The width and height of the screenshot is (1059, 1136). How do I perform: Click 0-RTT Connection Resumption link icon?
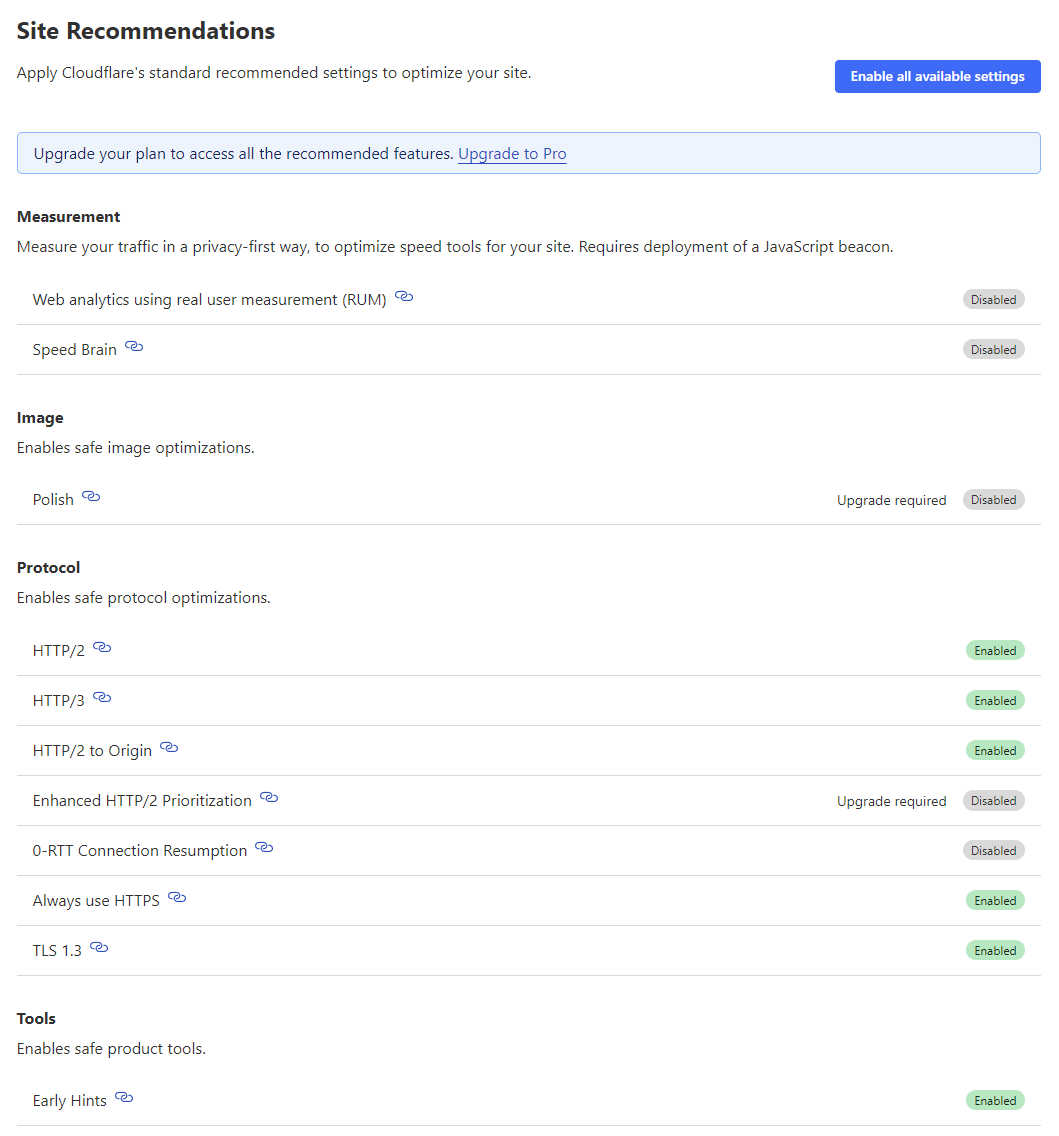[x=264, y=847]
